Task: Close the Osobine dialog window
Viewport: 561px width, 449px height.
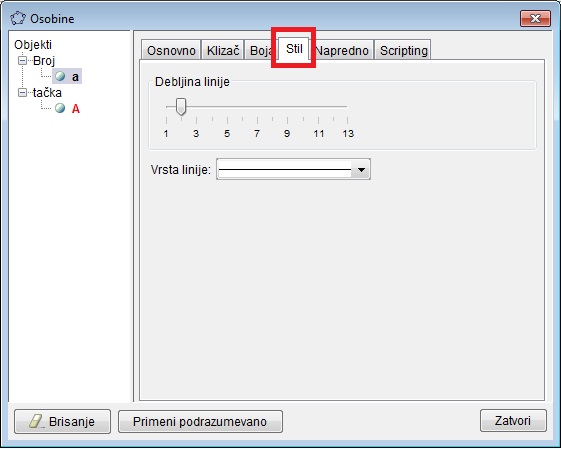Action: (535, 18)
